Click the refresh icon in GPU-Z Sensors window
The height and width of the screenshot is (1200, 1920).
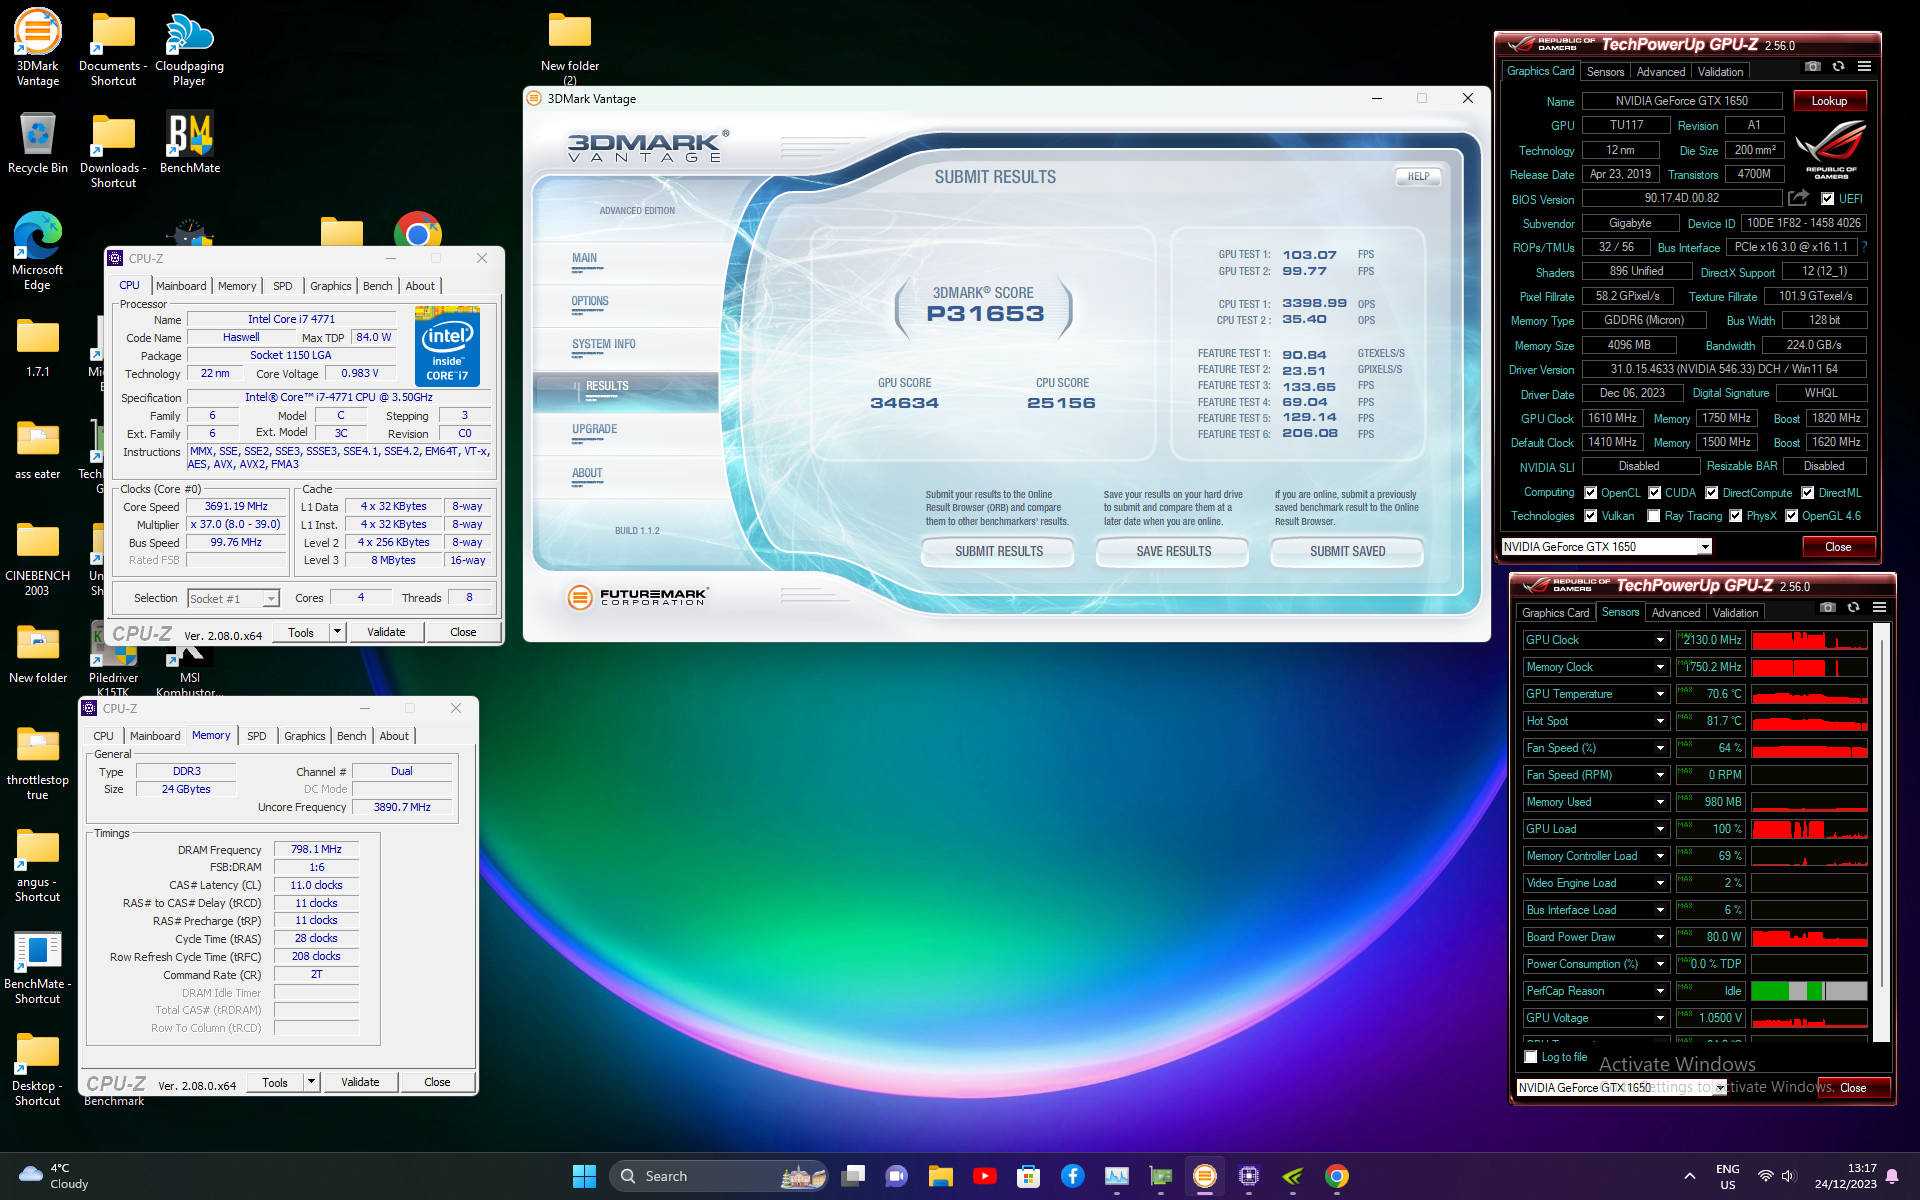click(1853, 608)
